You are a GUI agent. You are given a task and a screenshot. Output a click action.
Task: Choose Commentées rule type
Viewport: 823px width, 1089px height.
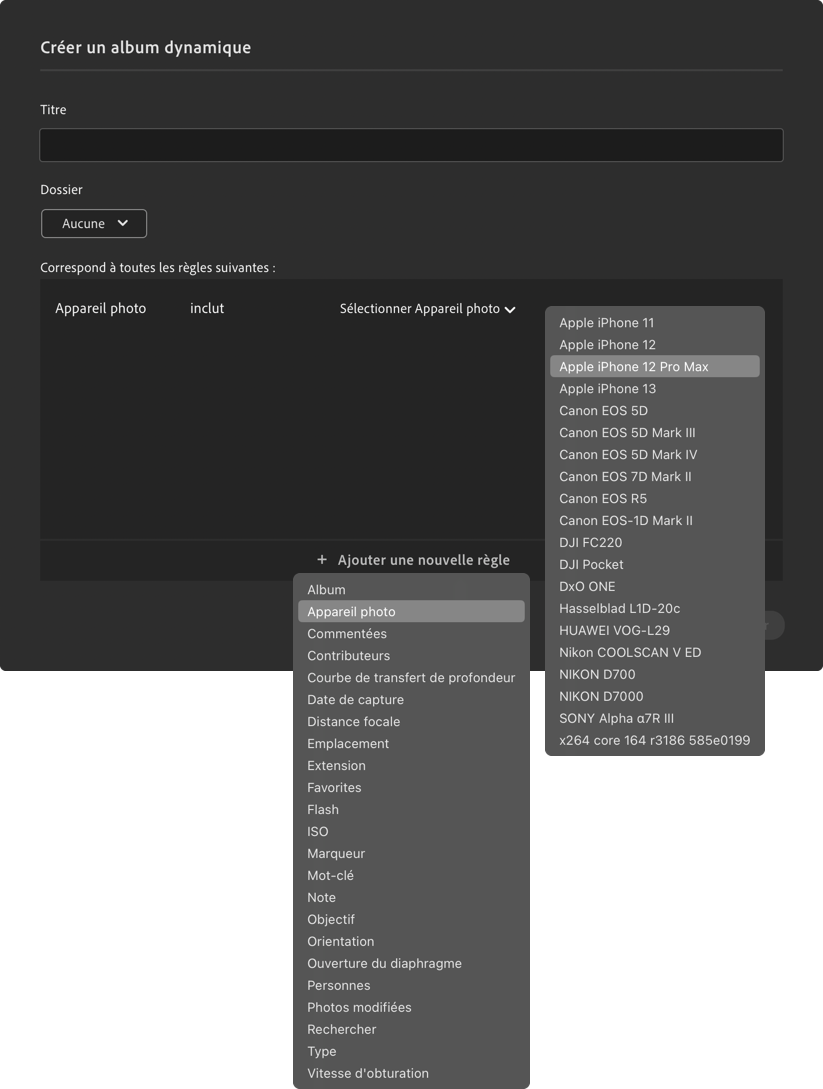coord(411,634)
